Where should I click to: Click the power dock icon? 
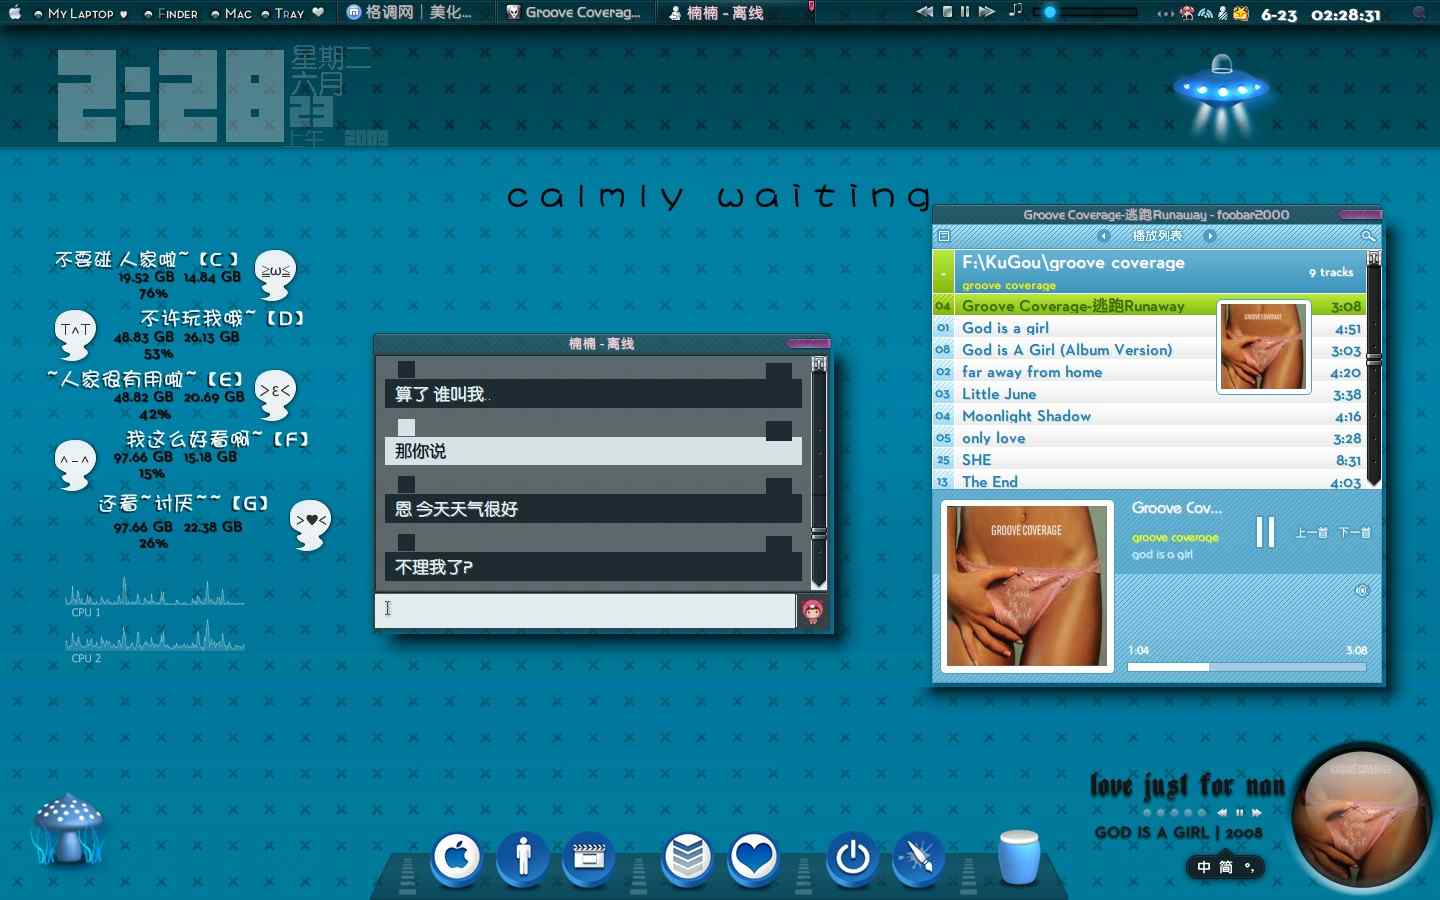(853, 858)
